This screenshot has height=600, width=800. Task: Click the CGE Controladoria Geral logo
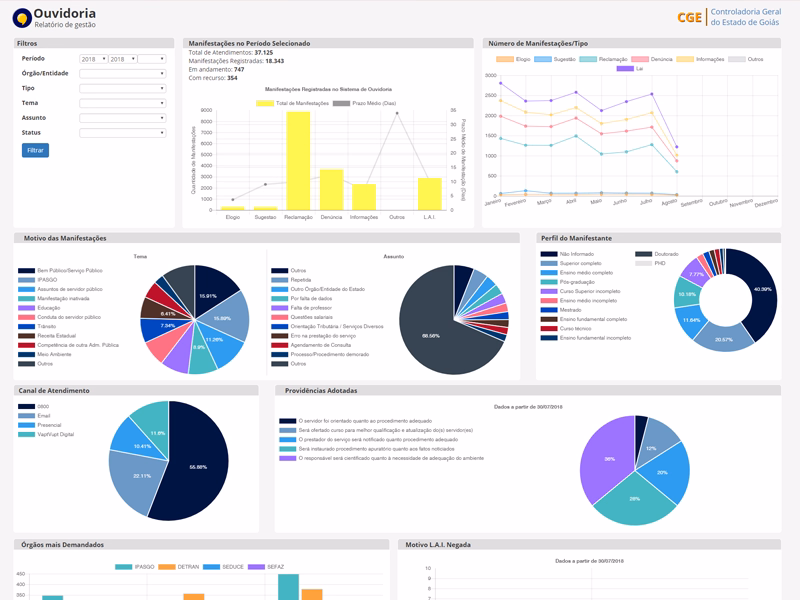[x=729, y=17]
